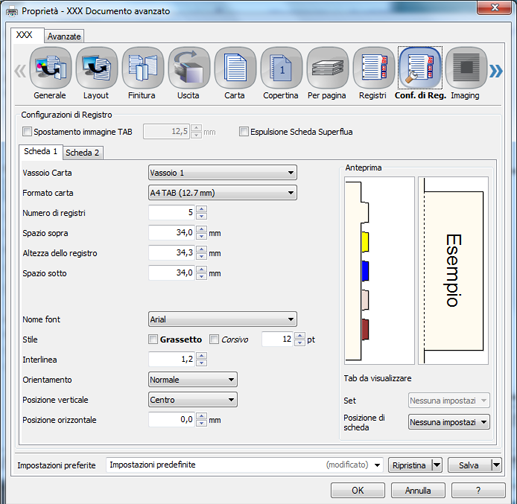Expand the Vassoio Carta dropdown

coord(222,173)
